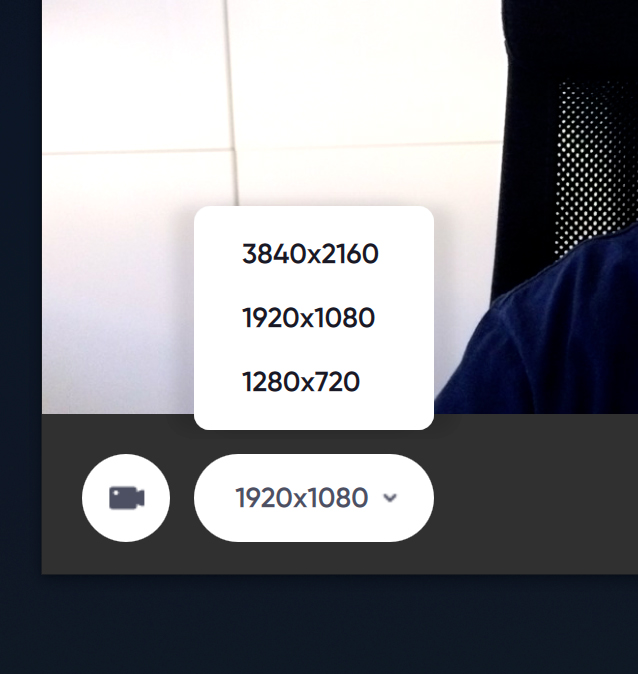Pick the 1280x720 resolution option
Screen dimensions: 638x674
point(301,382)
